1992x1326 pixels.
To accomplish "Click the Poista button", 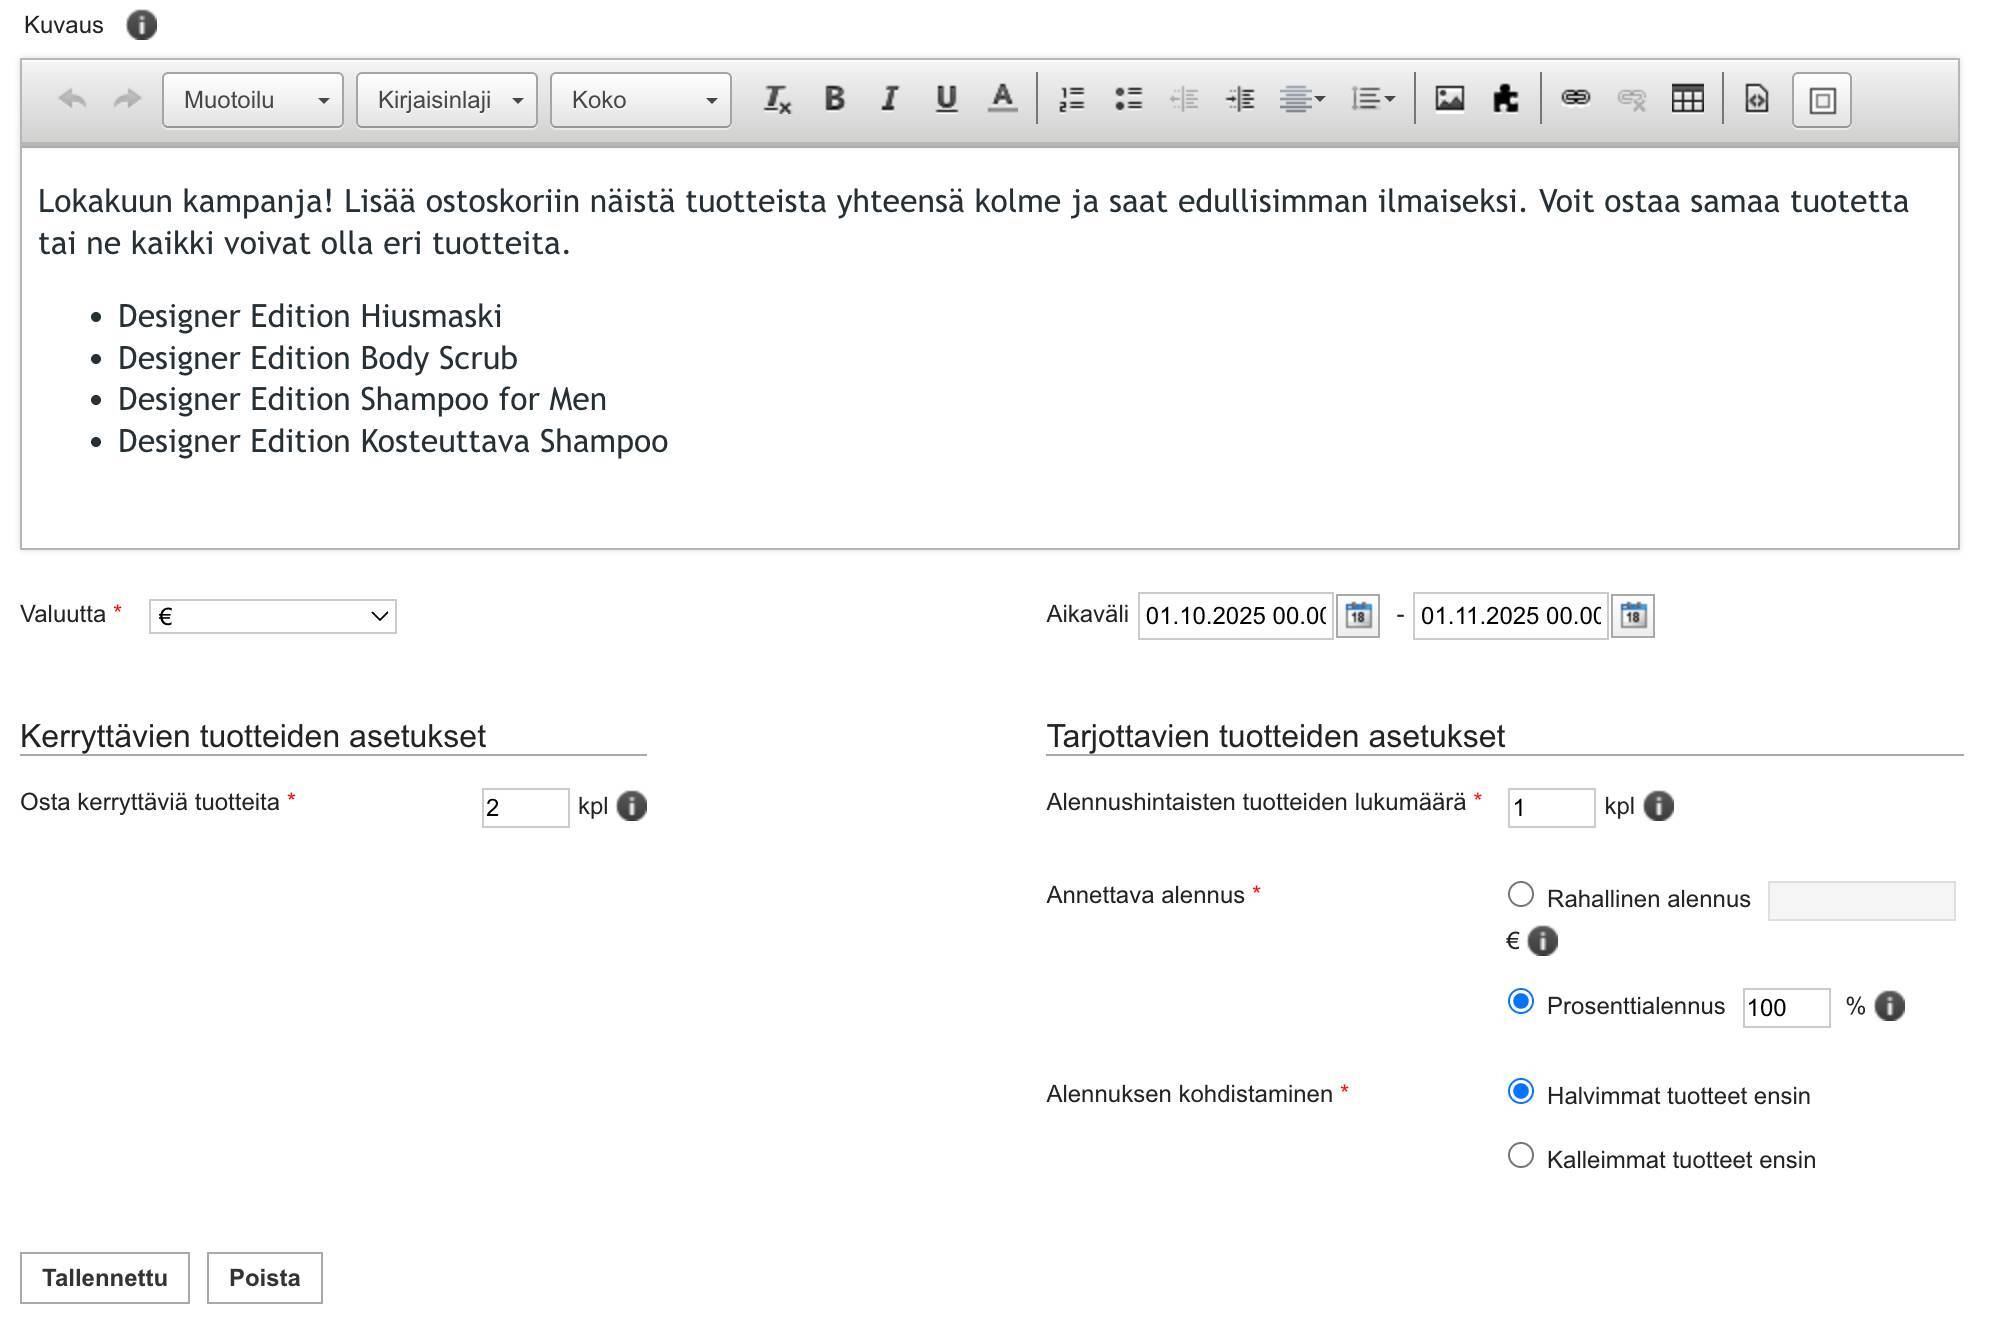I will (x=264, y=1278).
